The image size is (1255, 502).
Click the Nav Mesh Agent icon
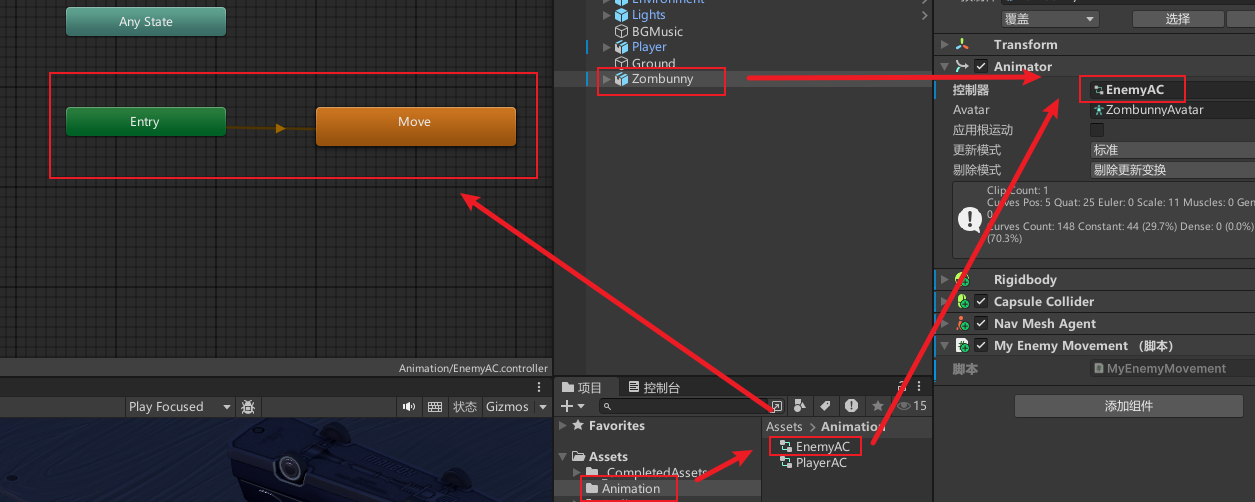pyautogui.click(x=962, y=324)
